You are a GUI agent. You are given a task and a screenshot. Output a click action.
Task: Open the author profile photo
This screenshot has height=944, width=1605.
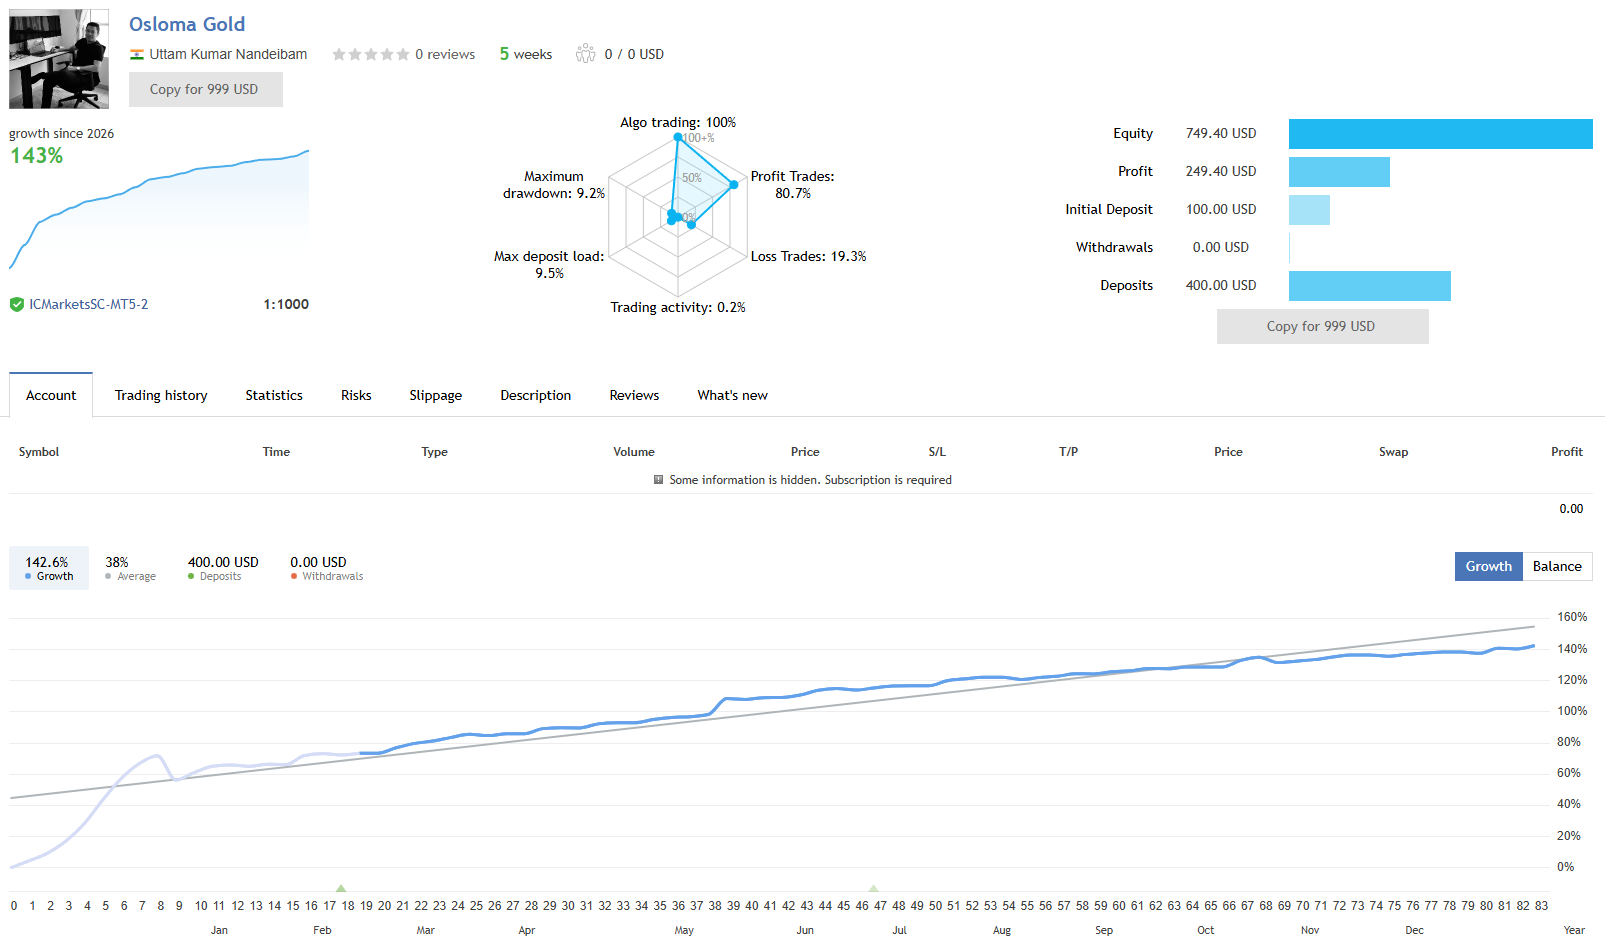[x=59, y=59]
